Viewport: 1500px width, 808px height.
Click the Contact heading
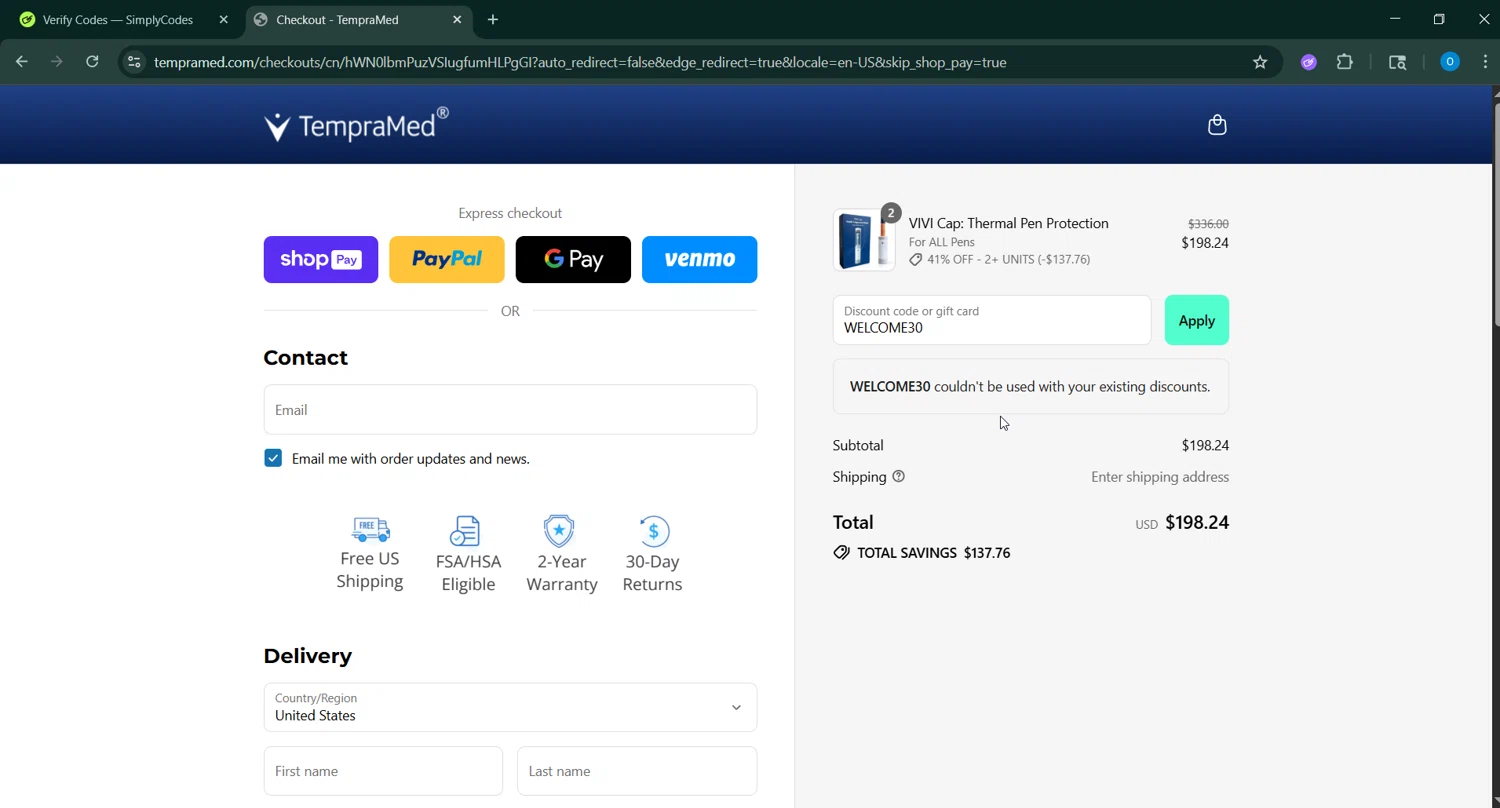click(x=306, y=358)
